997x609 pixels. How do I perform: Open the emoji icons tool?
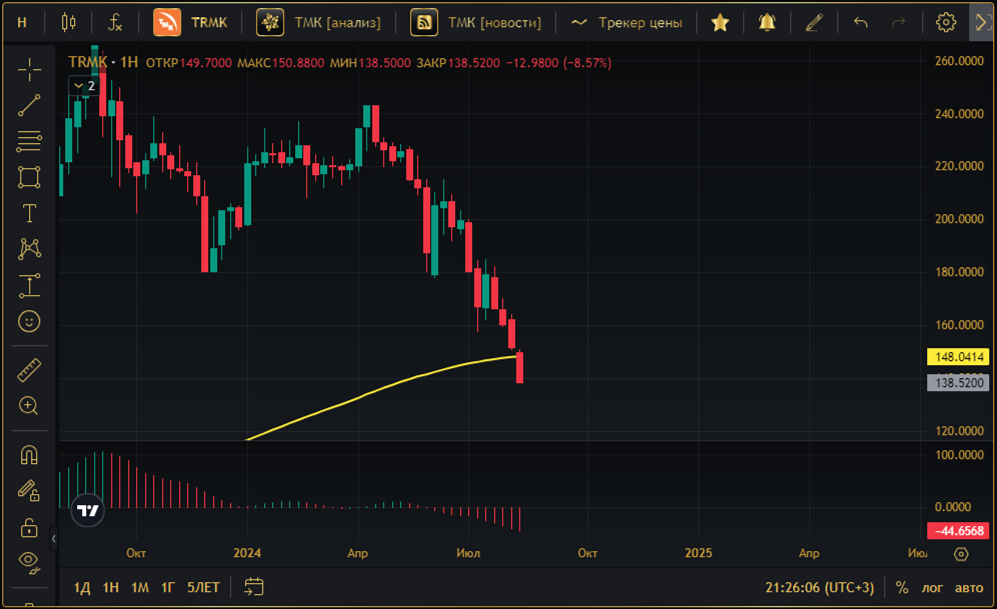(x=29, y=321)
